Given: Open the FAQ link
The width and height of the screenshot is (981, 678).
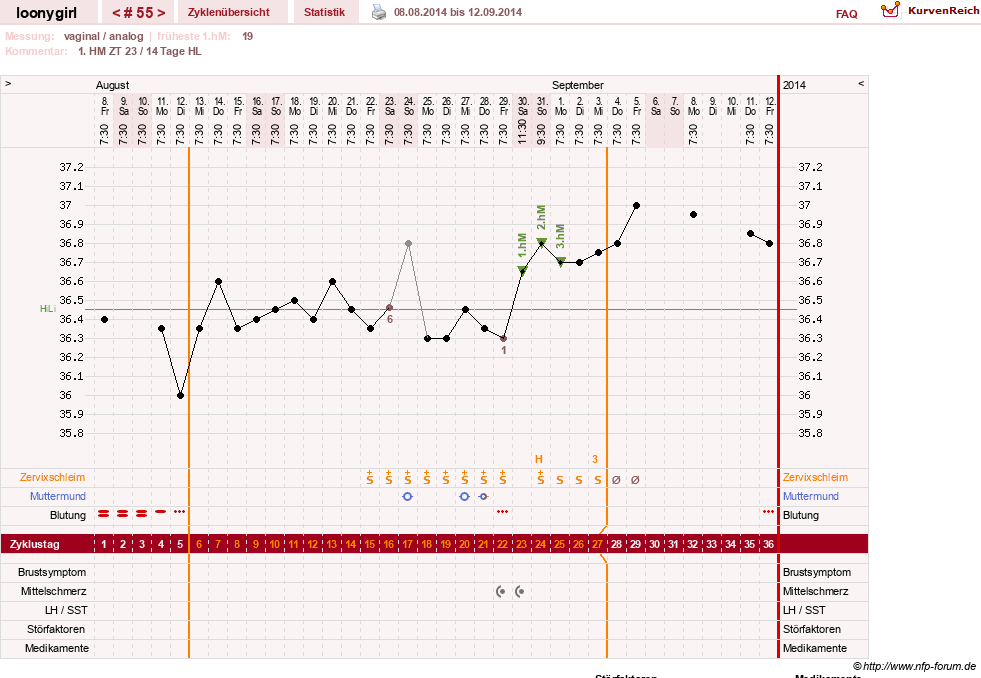Looking at the screenshot, I should click(x=846, y=14).
